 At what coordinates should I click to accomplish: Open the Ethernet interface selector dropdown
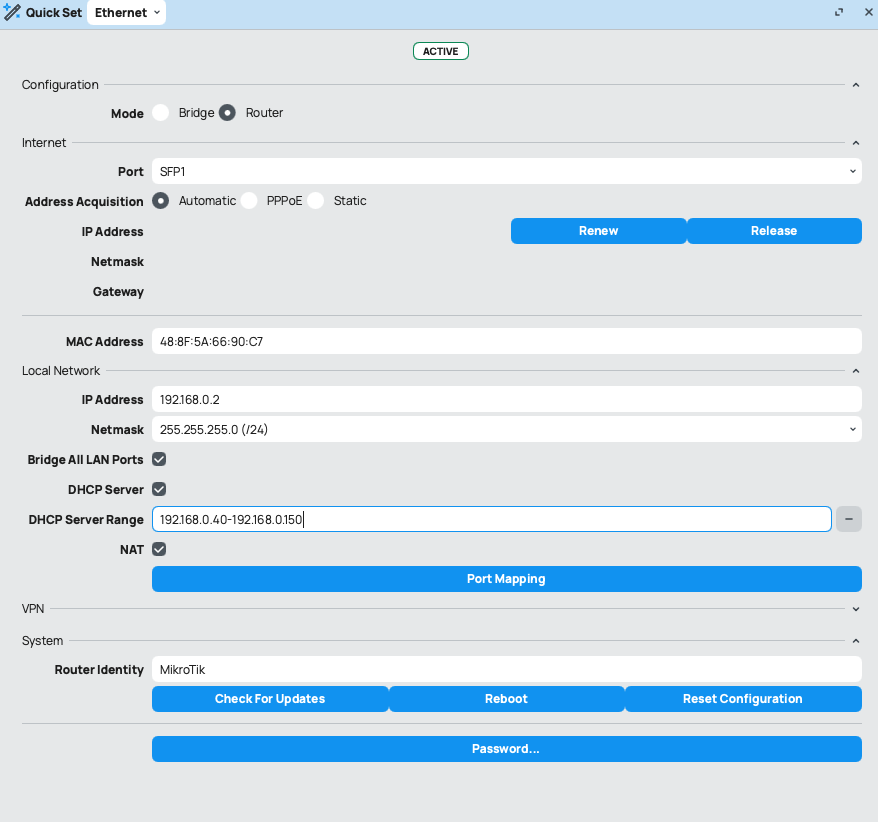click(126, 13)
